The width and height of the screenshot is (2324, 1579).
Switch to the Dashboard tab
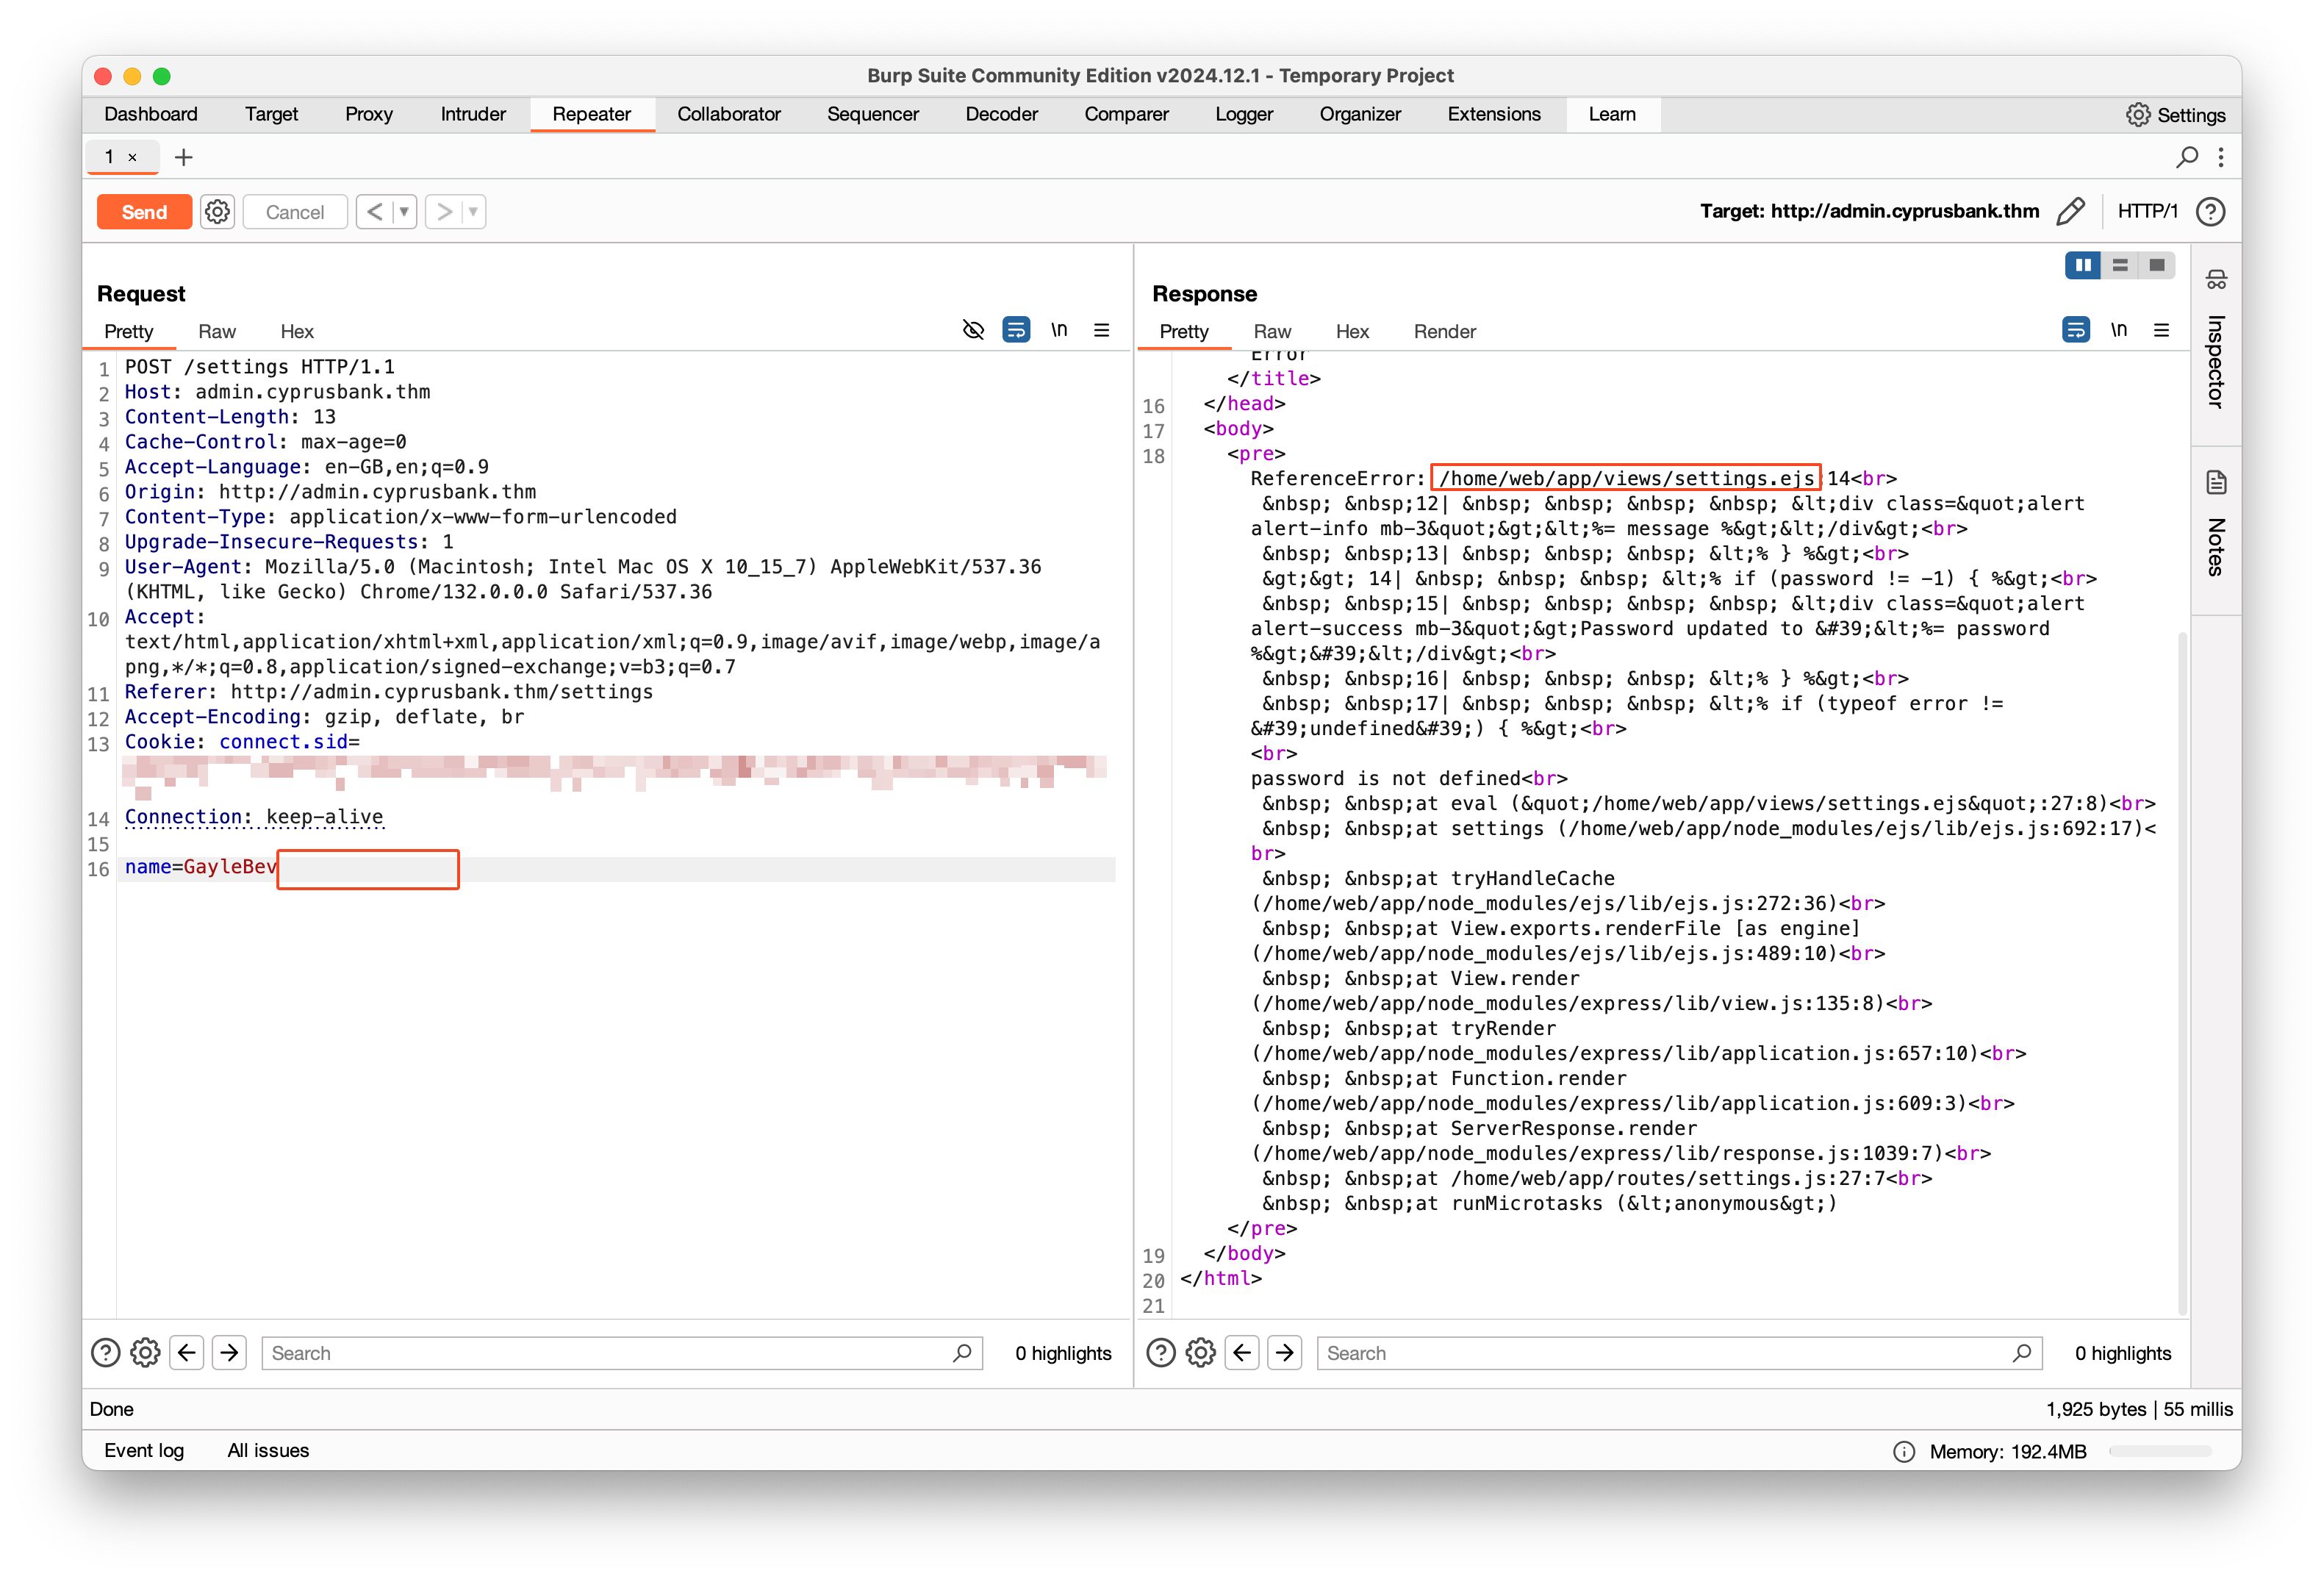tap(151, 114)
